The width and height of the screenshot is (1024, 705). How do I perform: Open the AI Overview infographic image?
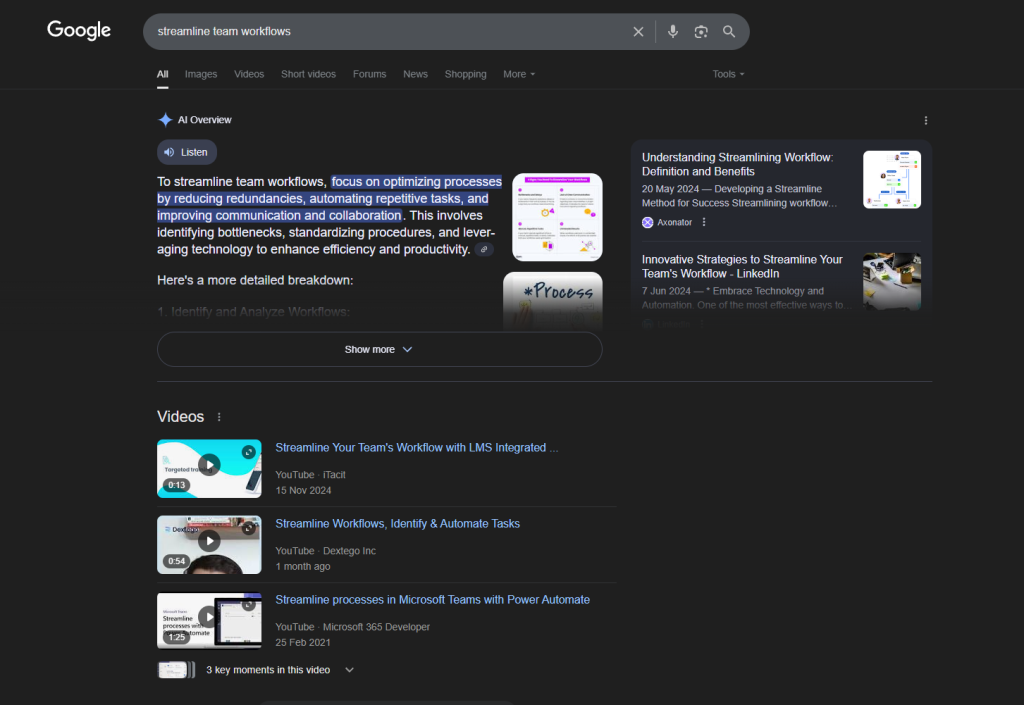557,217
